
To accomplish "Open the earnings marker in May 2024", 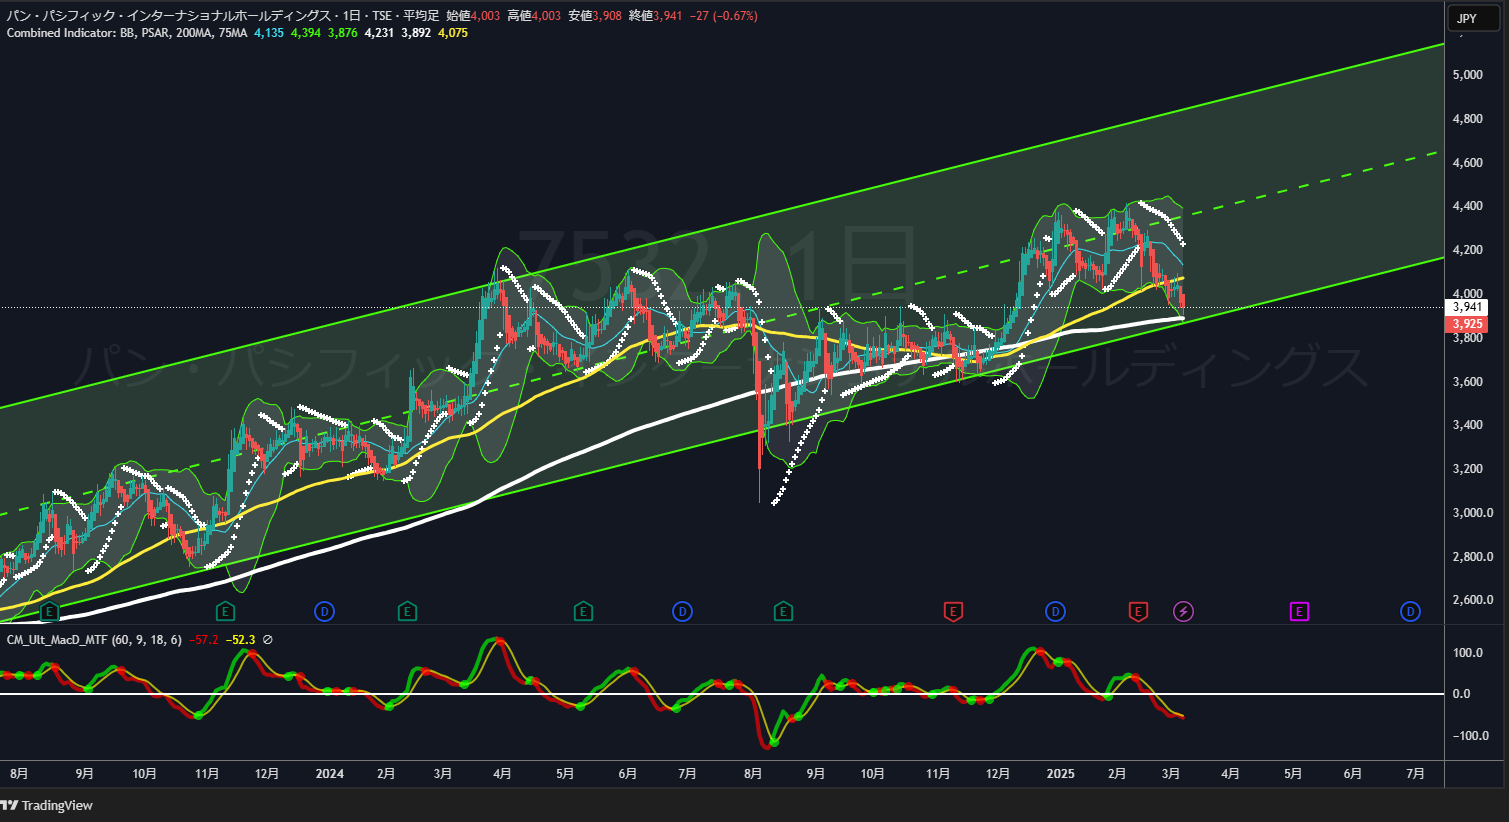I will [583, 611].
